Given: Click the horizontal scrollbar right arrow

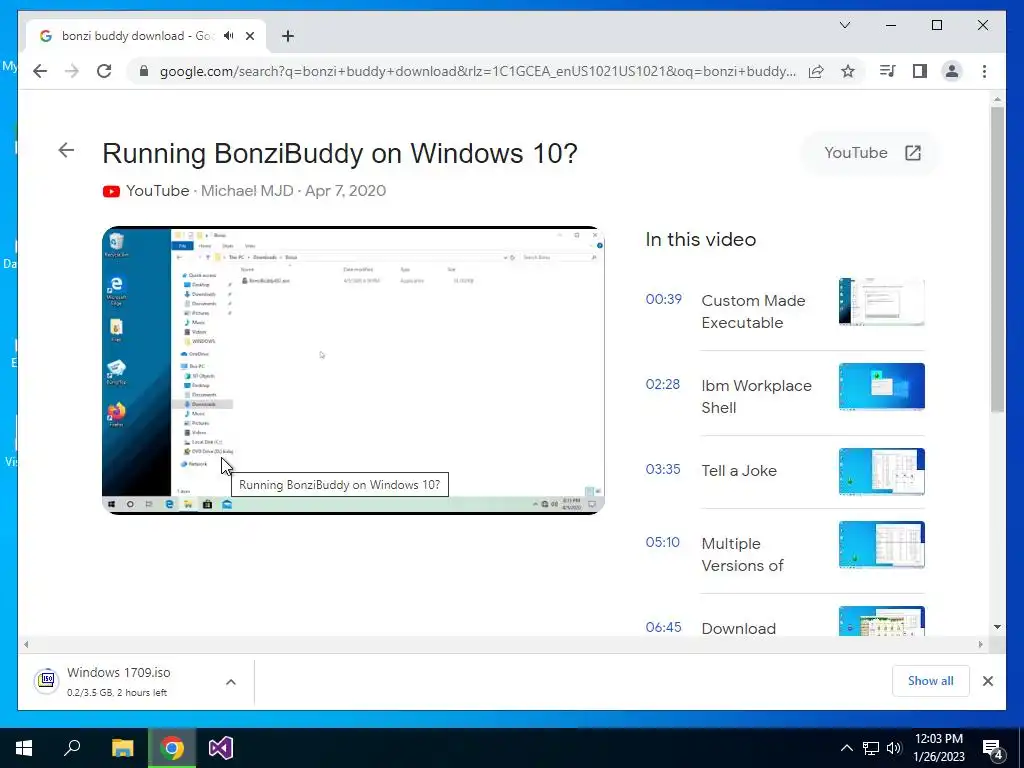Looking at the screenshot, I should (980, 645).
